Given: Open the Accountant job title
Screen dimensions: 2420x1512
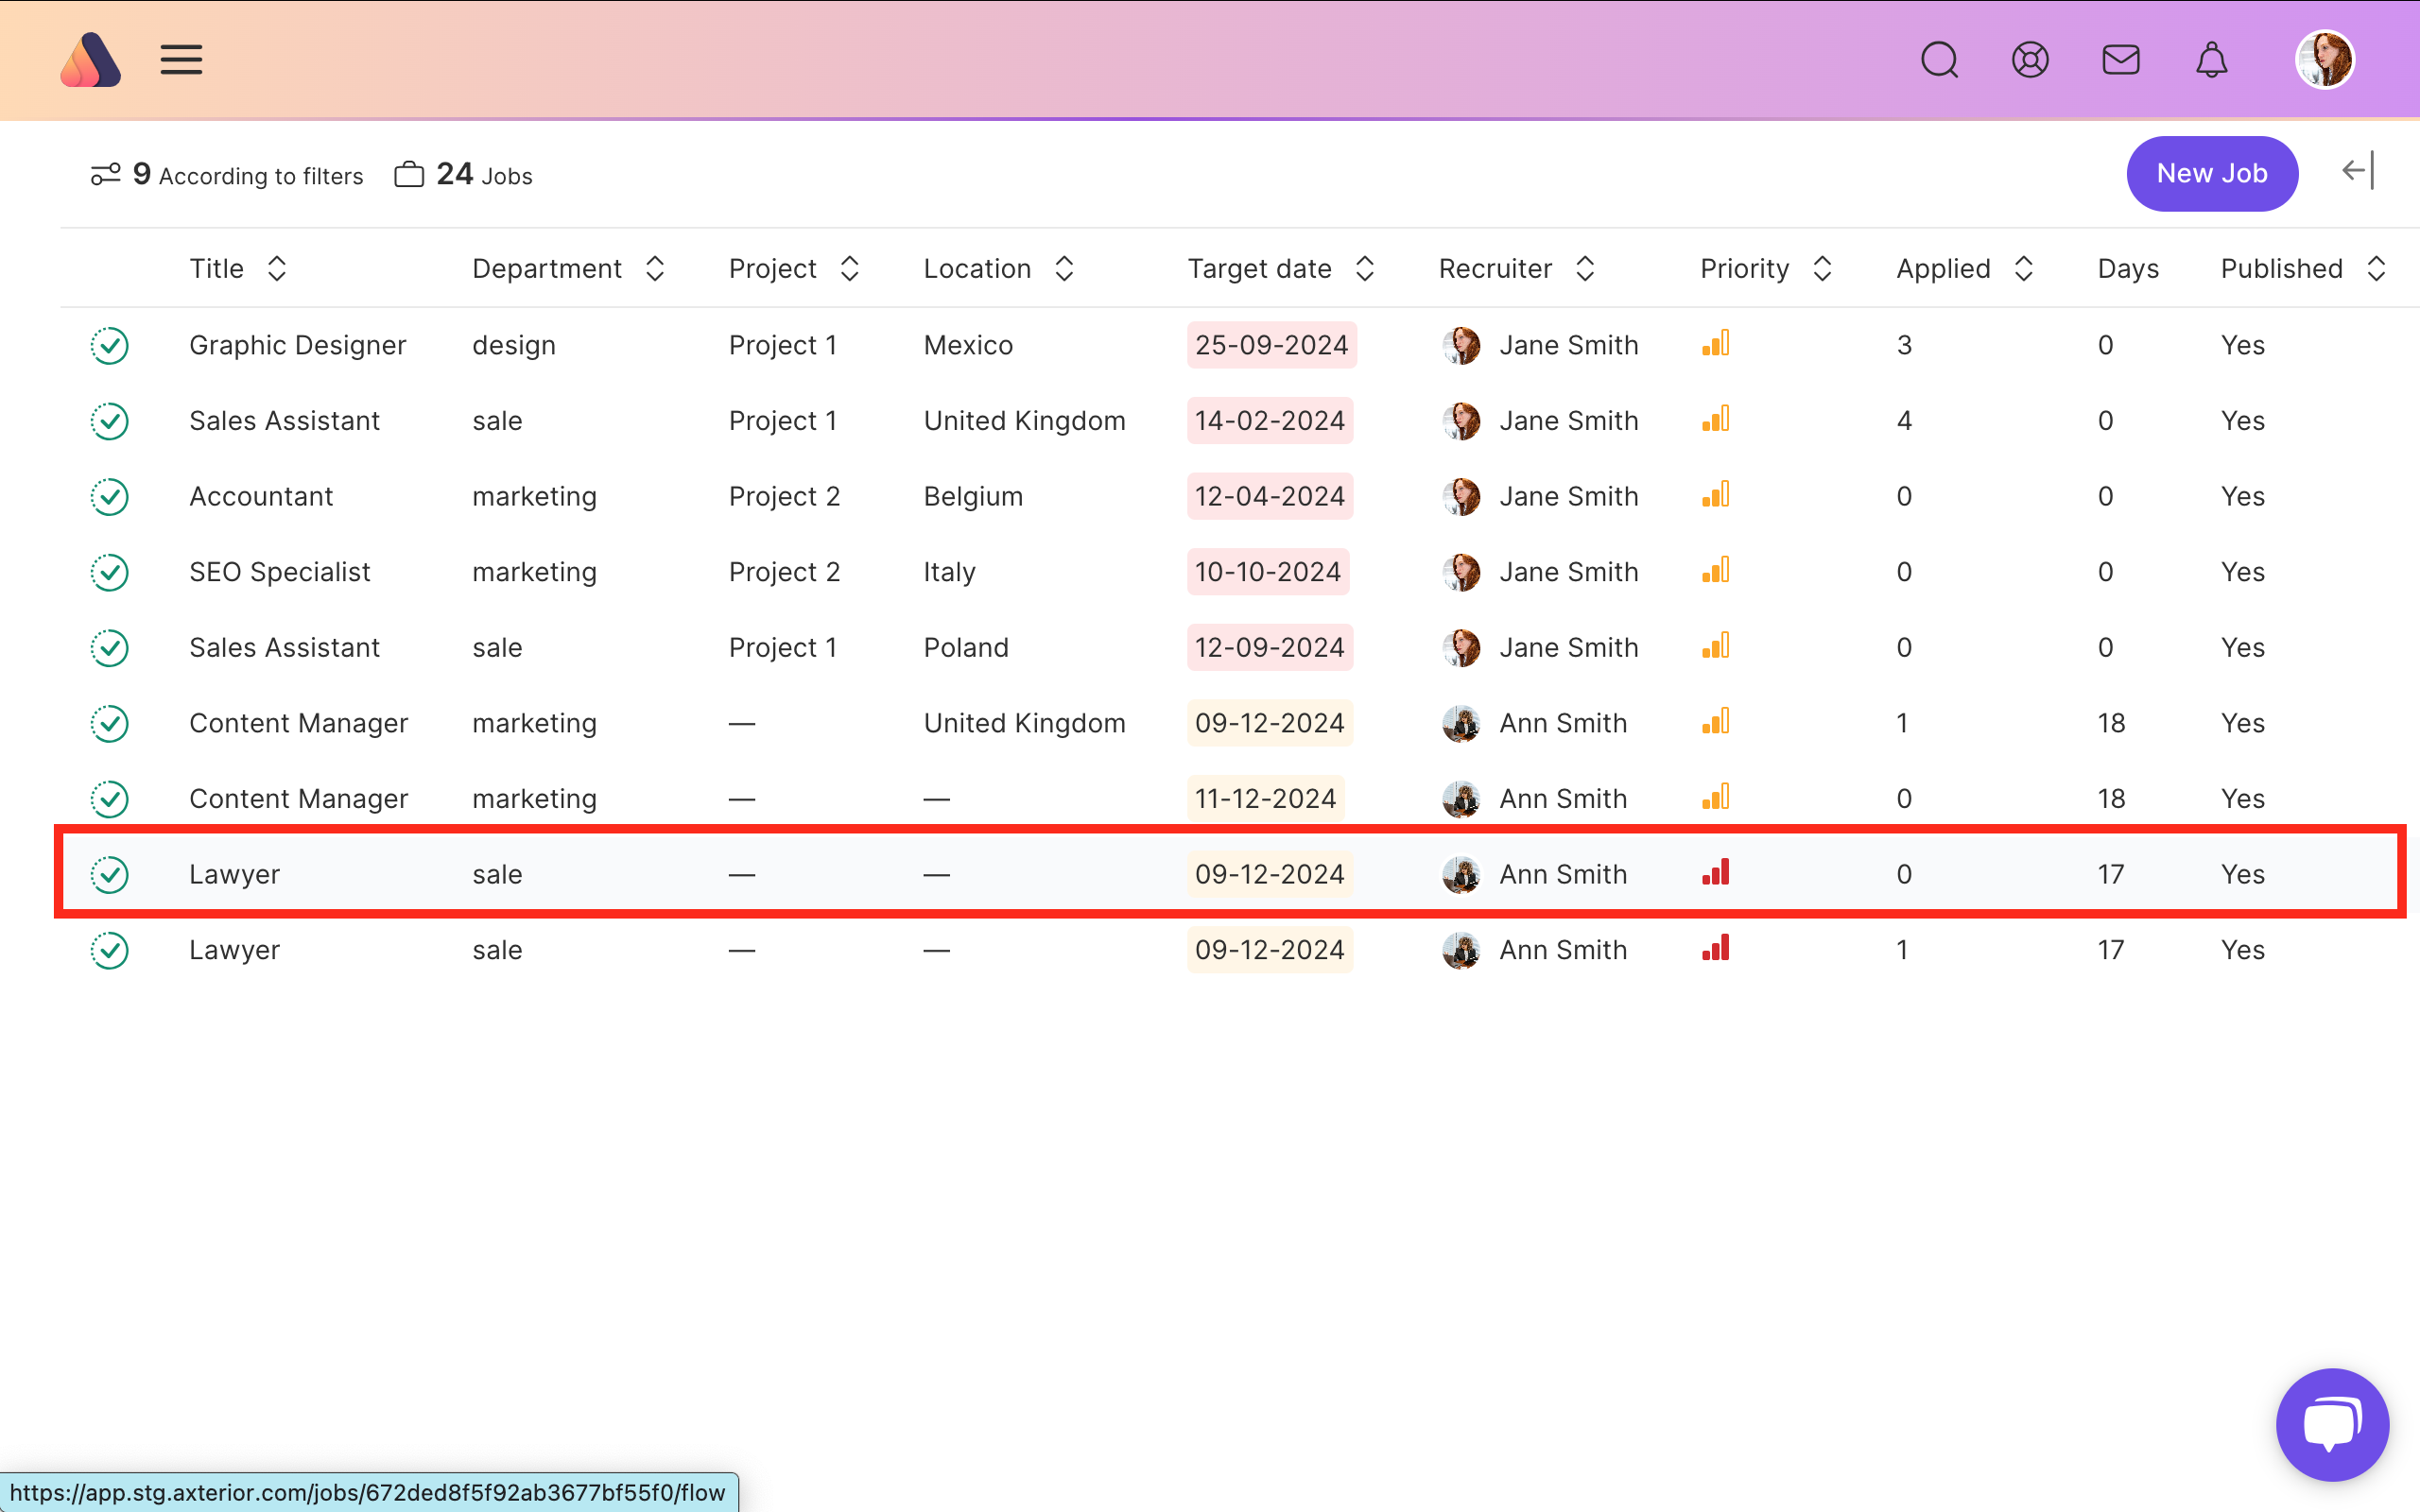Looking at the screenshot, I should (x=261, y=497).
